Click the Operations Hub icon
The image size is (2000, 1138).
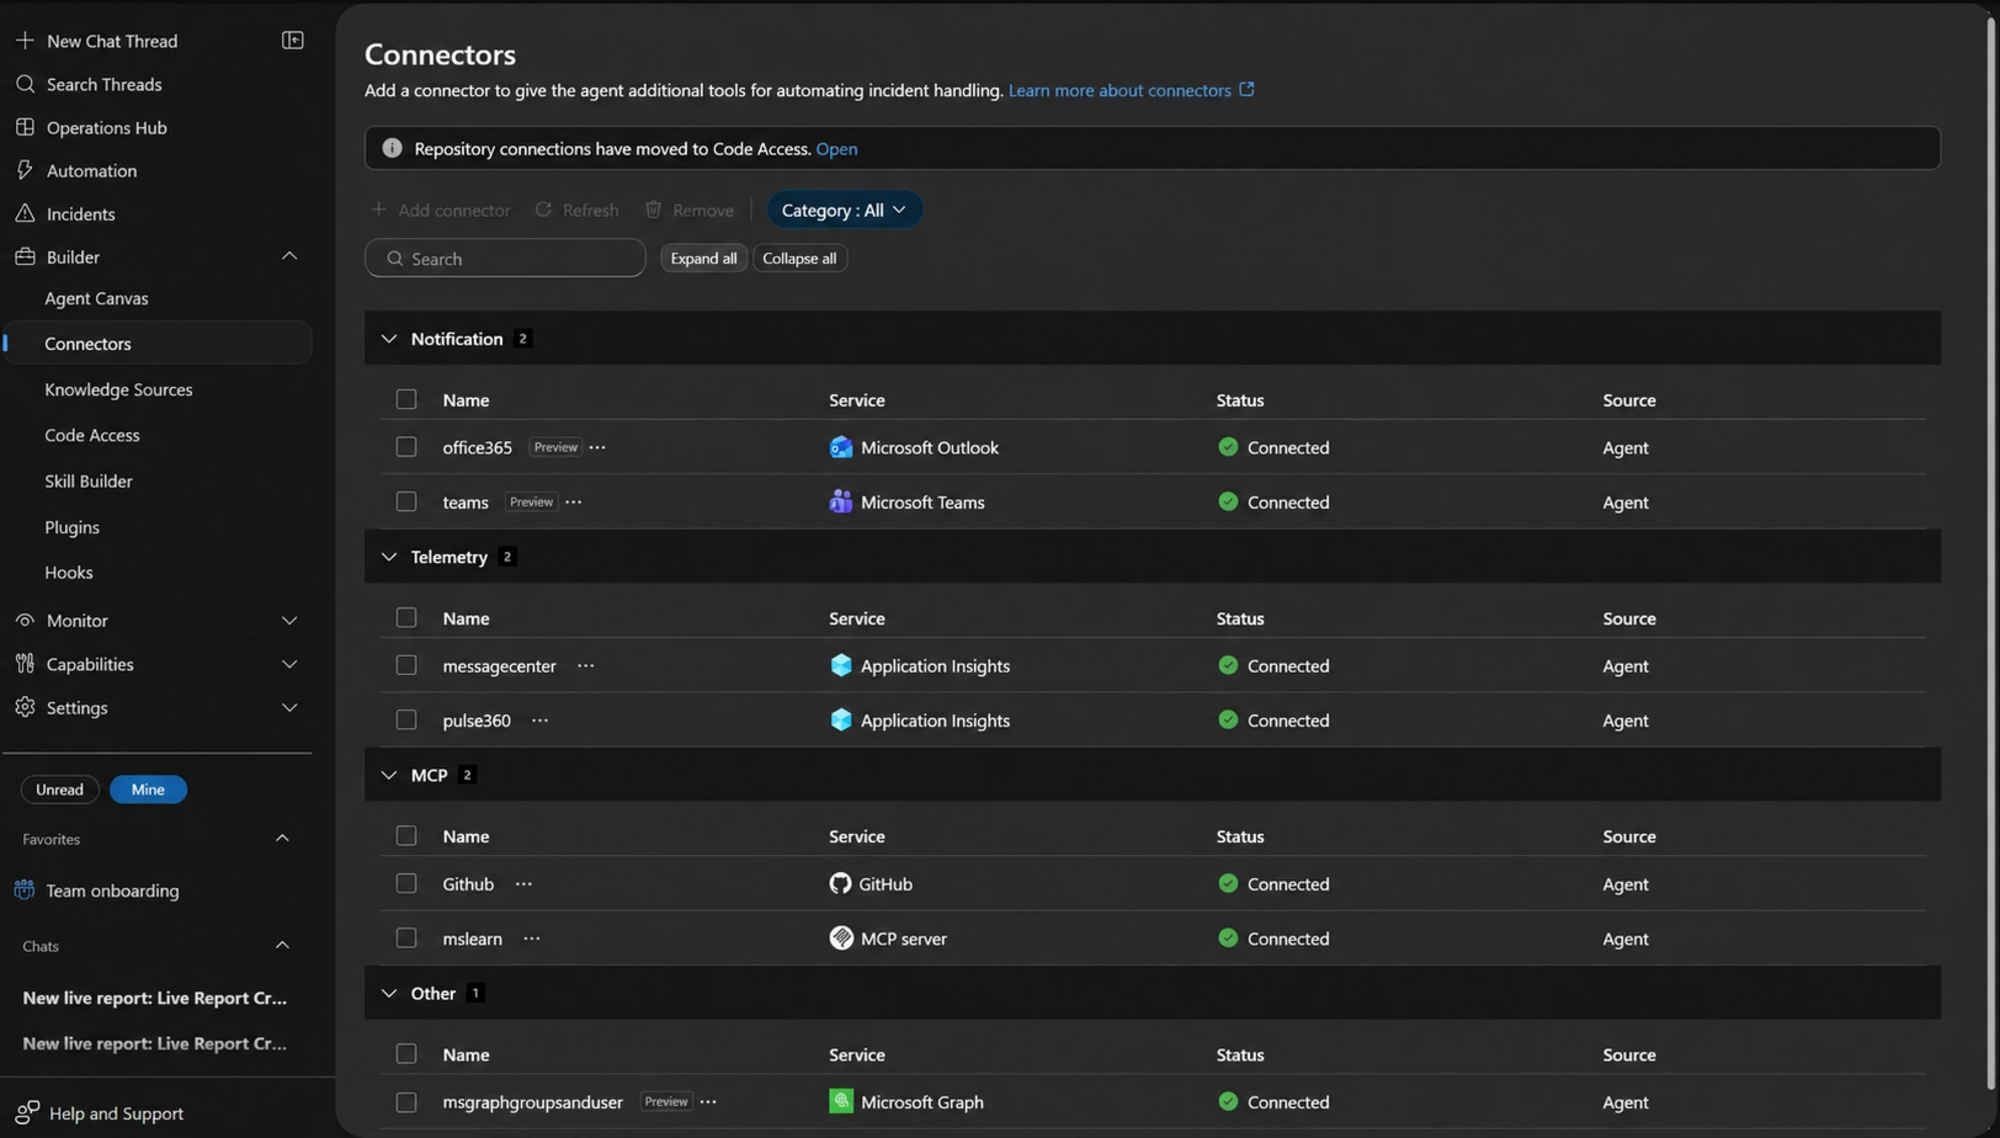pyautogui.click(x=25, y=127)
